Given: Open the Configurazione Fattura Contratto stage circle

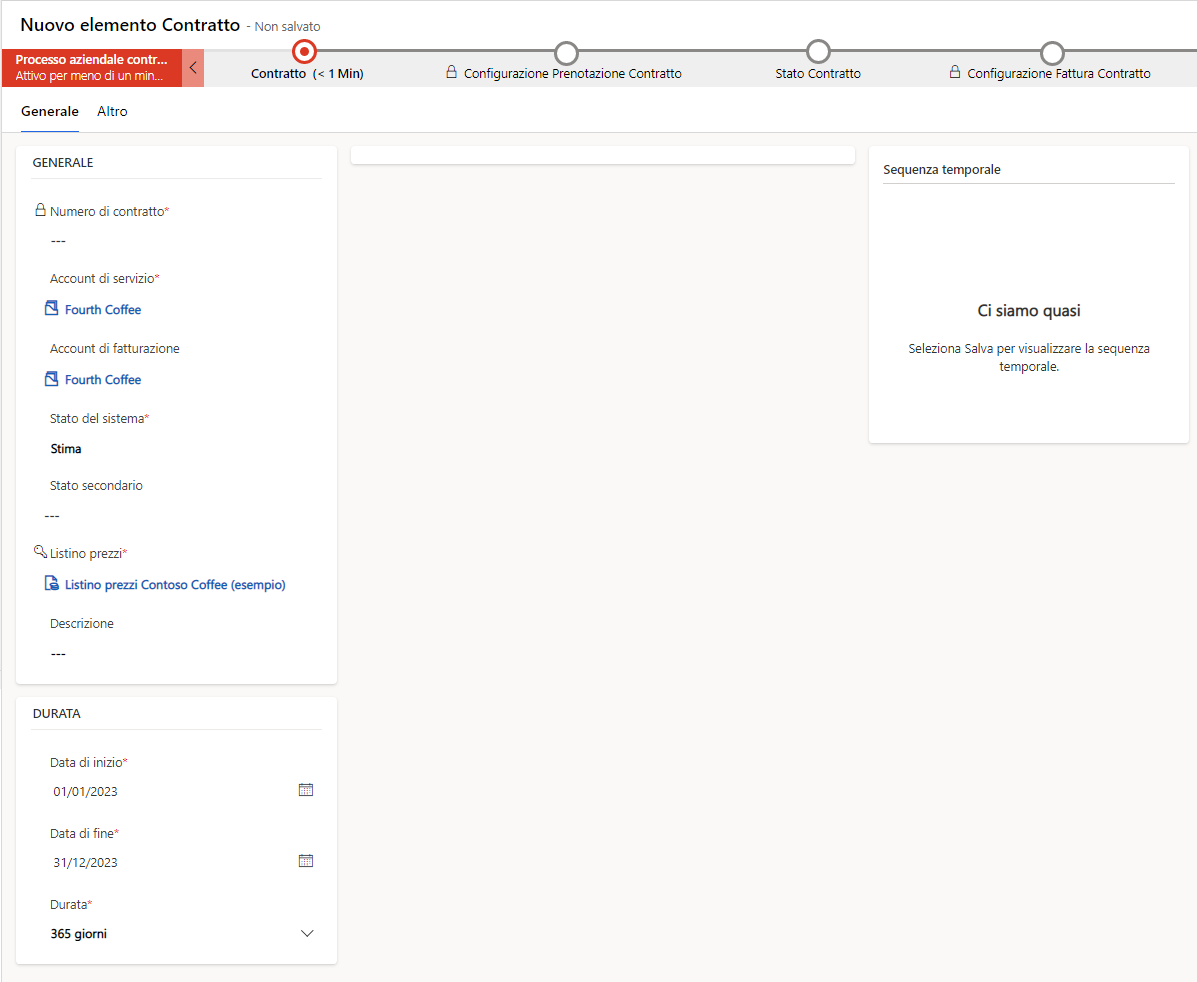Looking at the screenshot, I should click(1052, 53).
